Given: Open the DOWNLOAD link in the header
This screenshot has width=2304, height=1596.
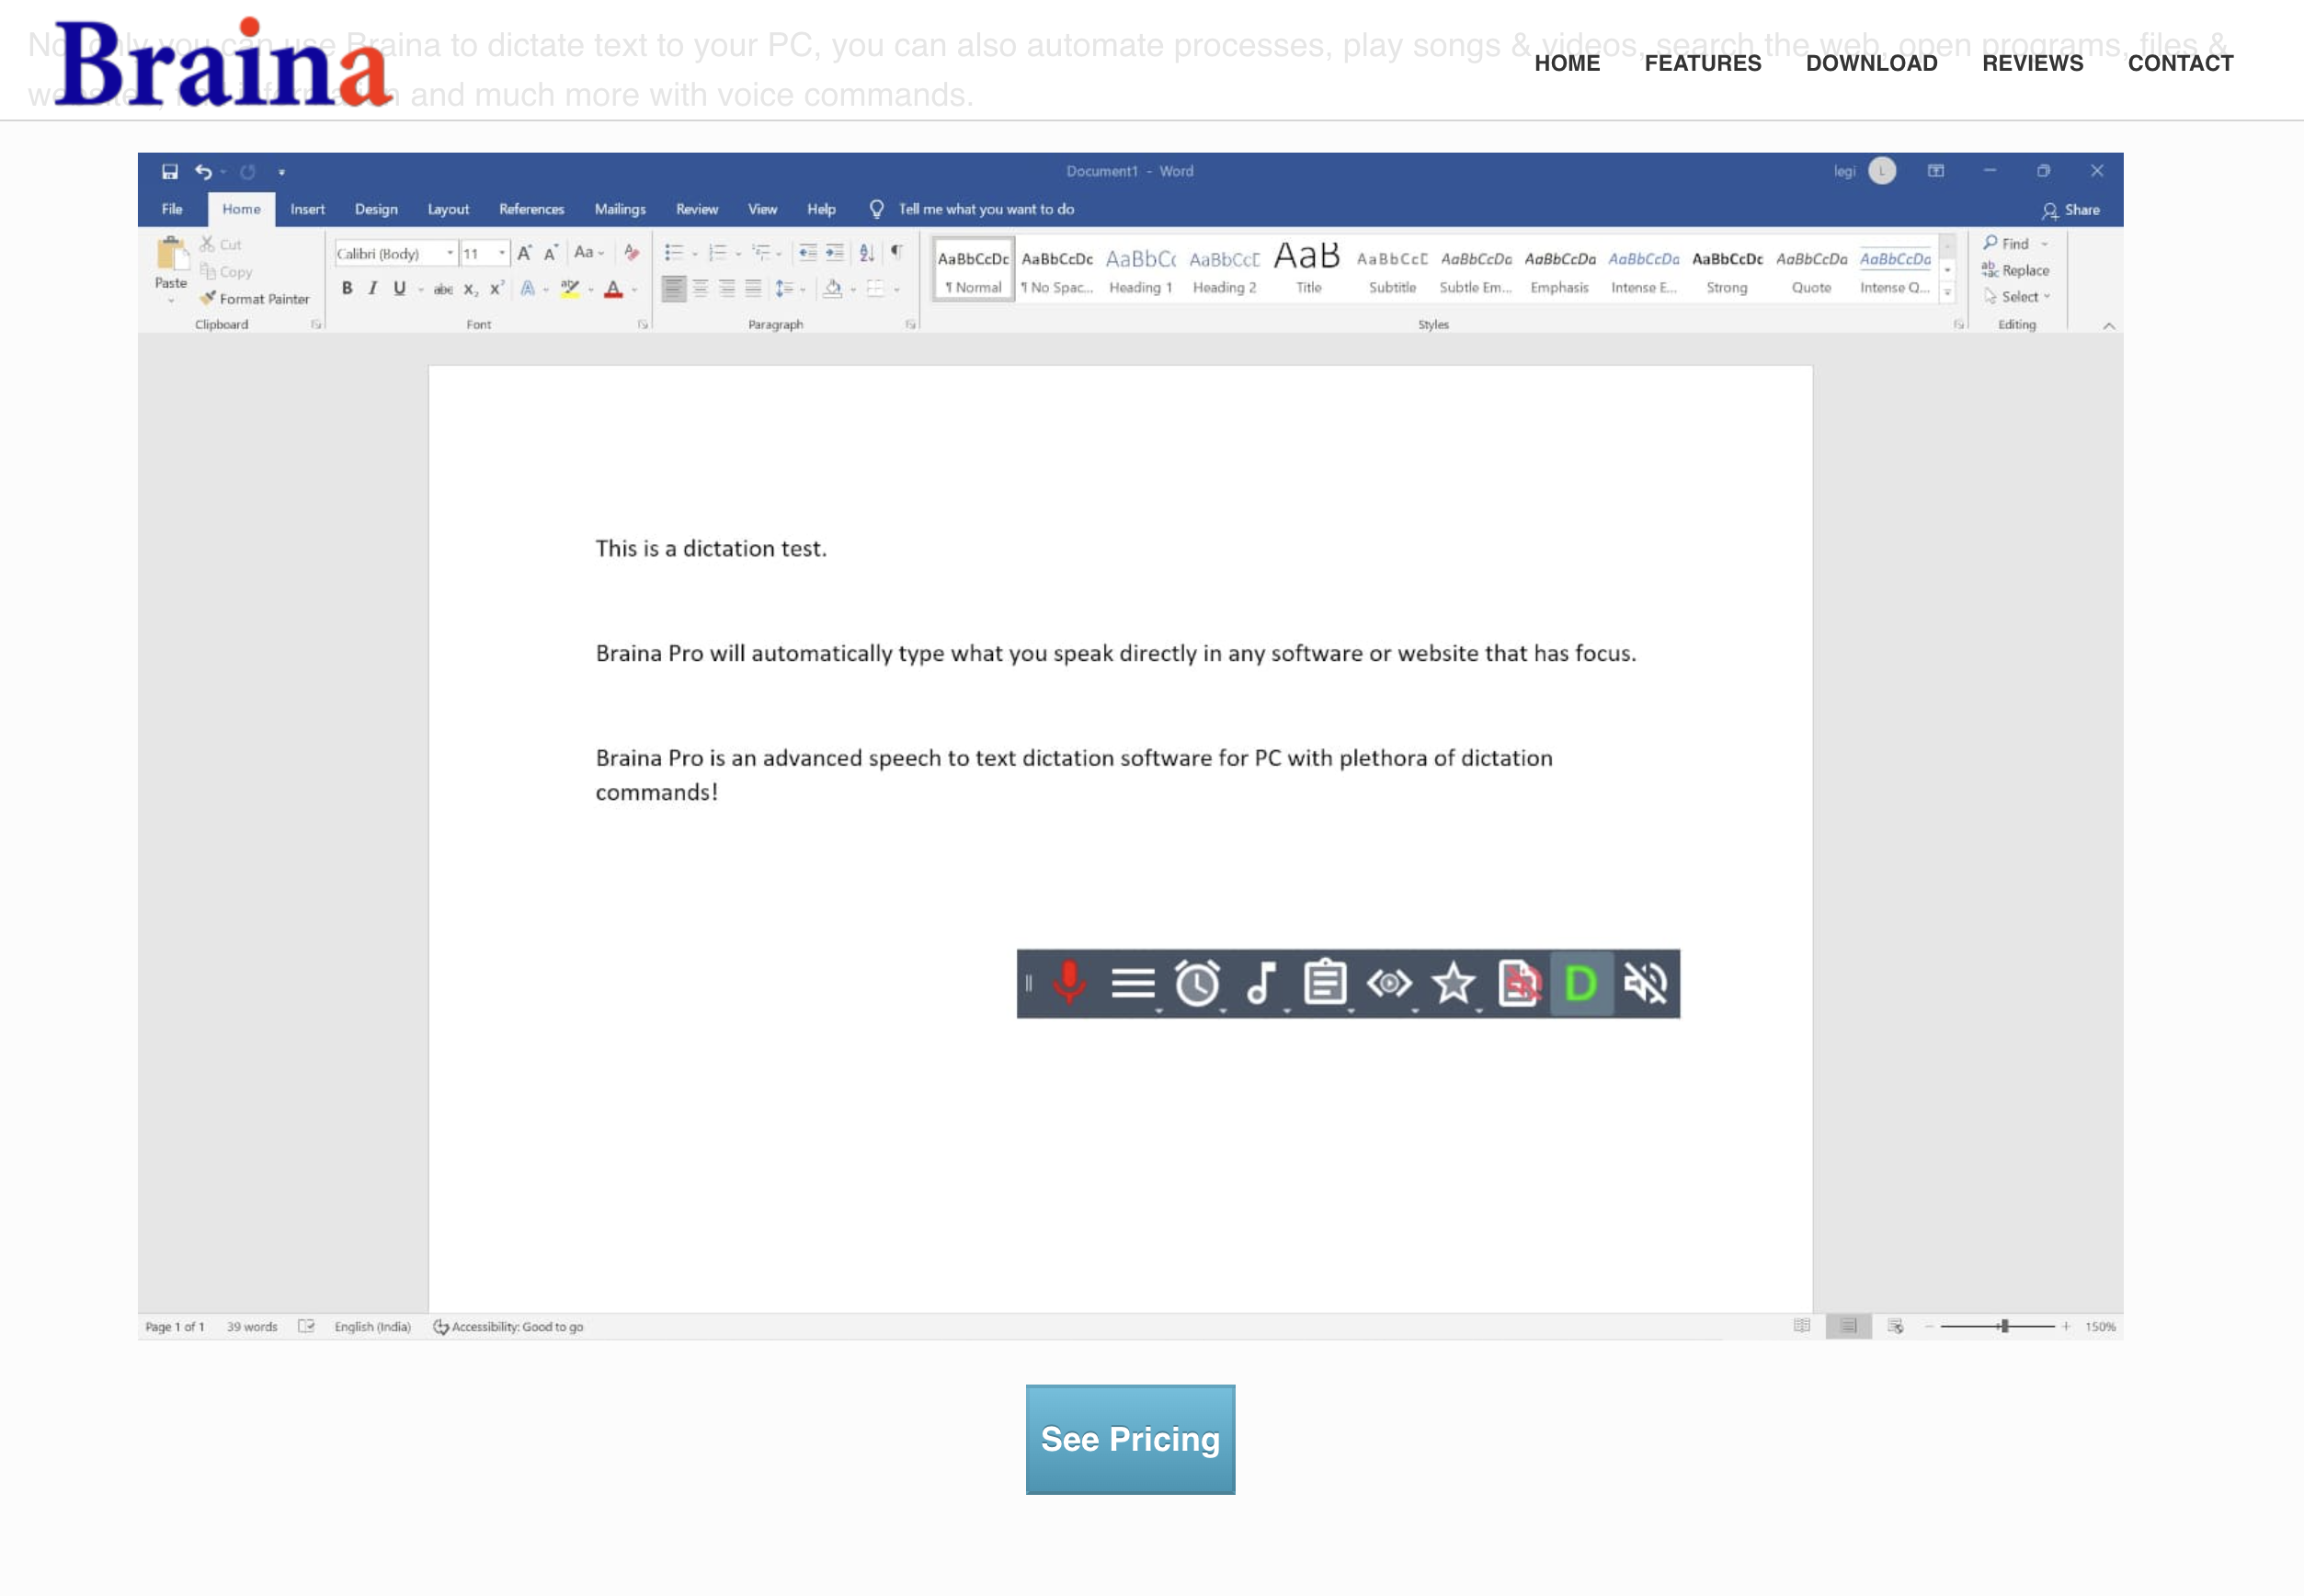Looking at the screenshot, I should click(x=1871, y=63).
